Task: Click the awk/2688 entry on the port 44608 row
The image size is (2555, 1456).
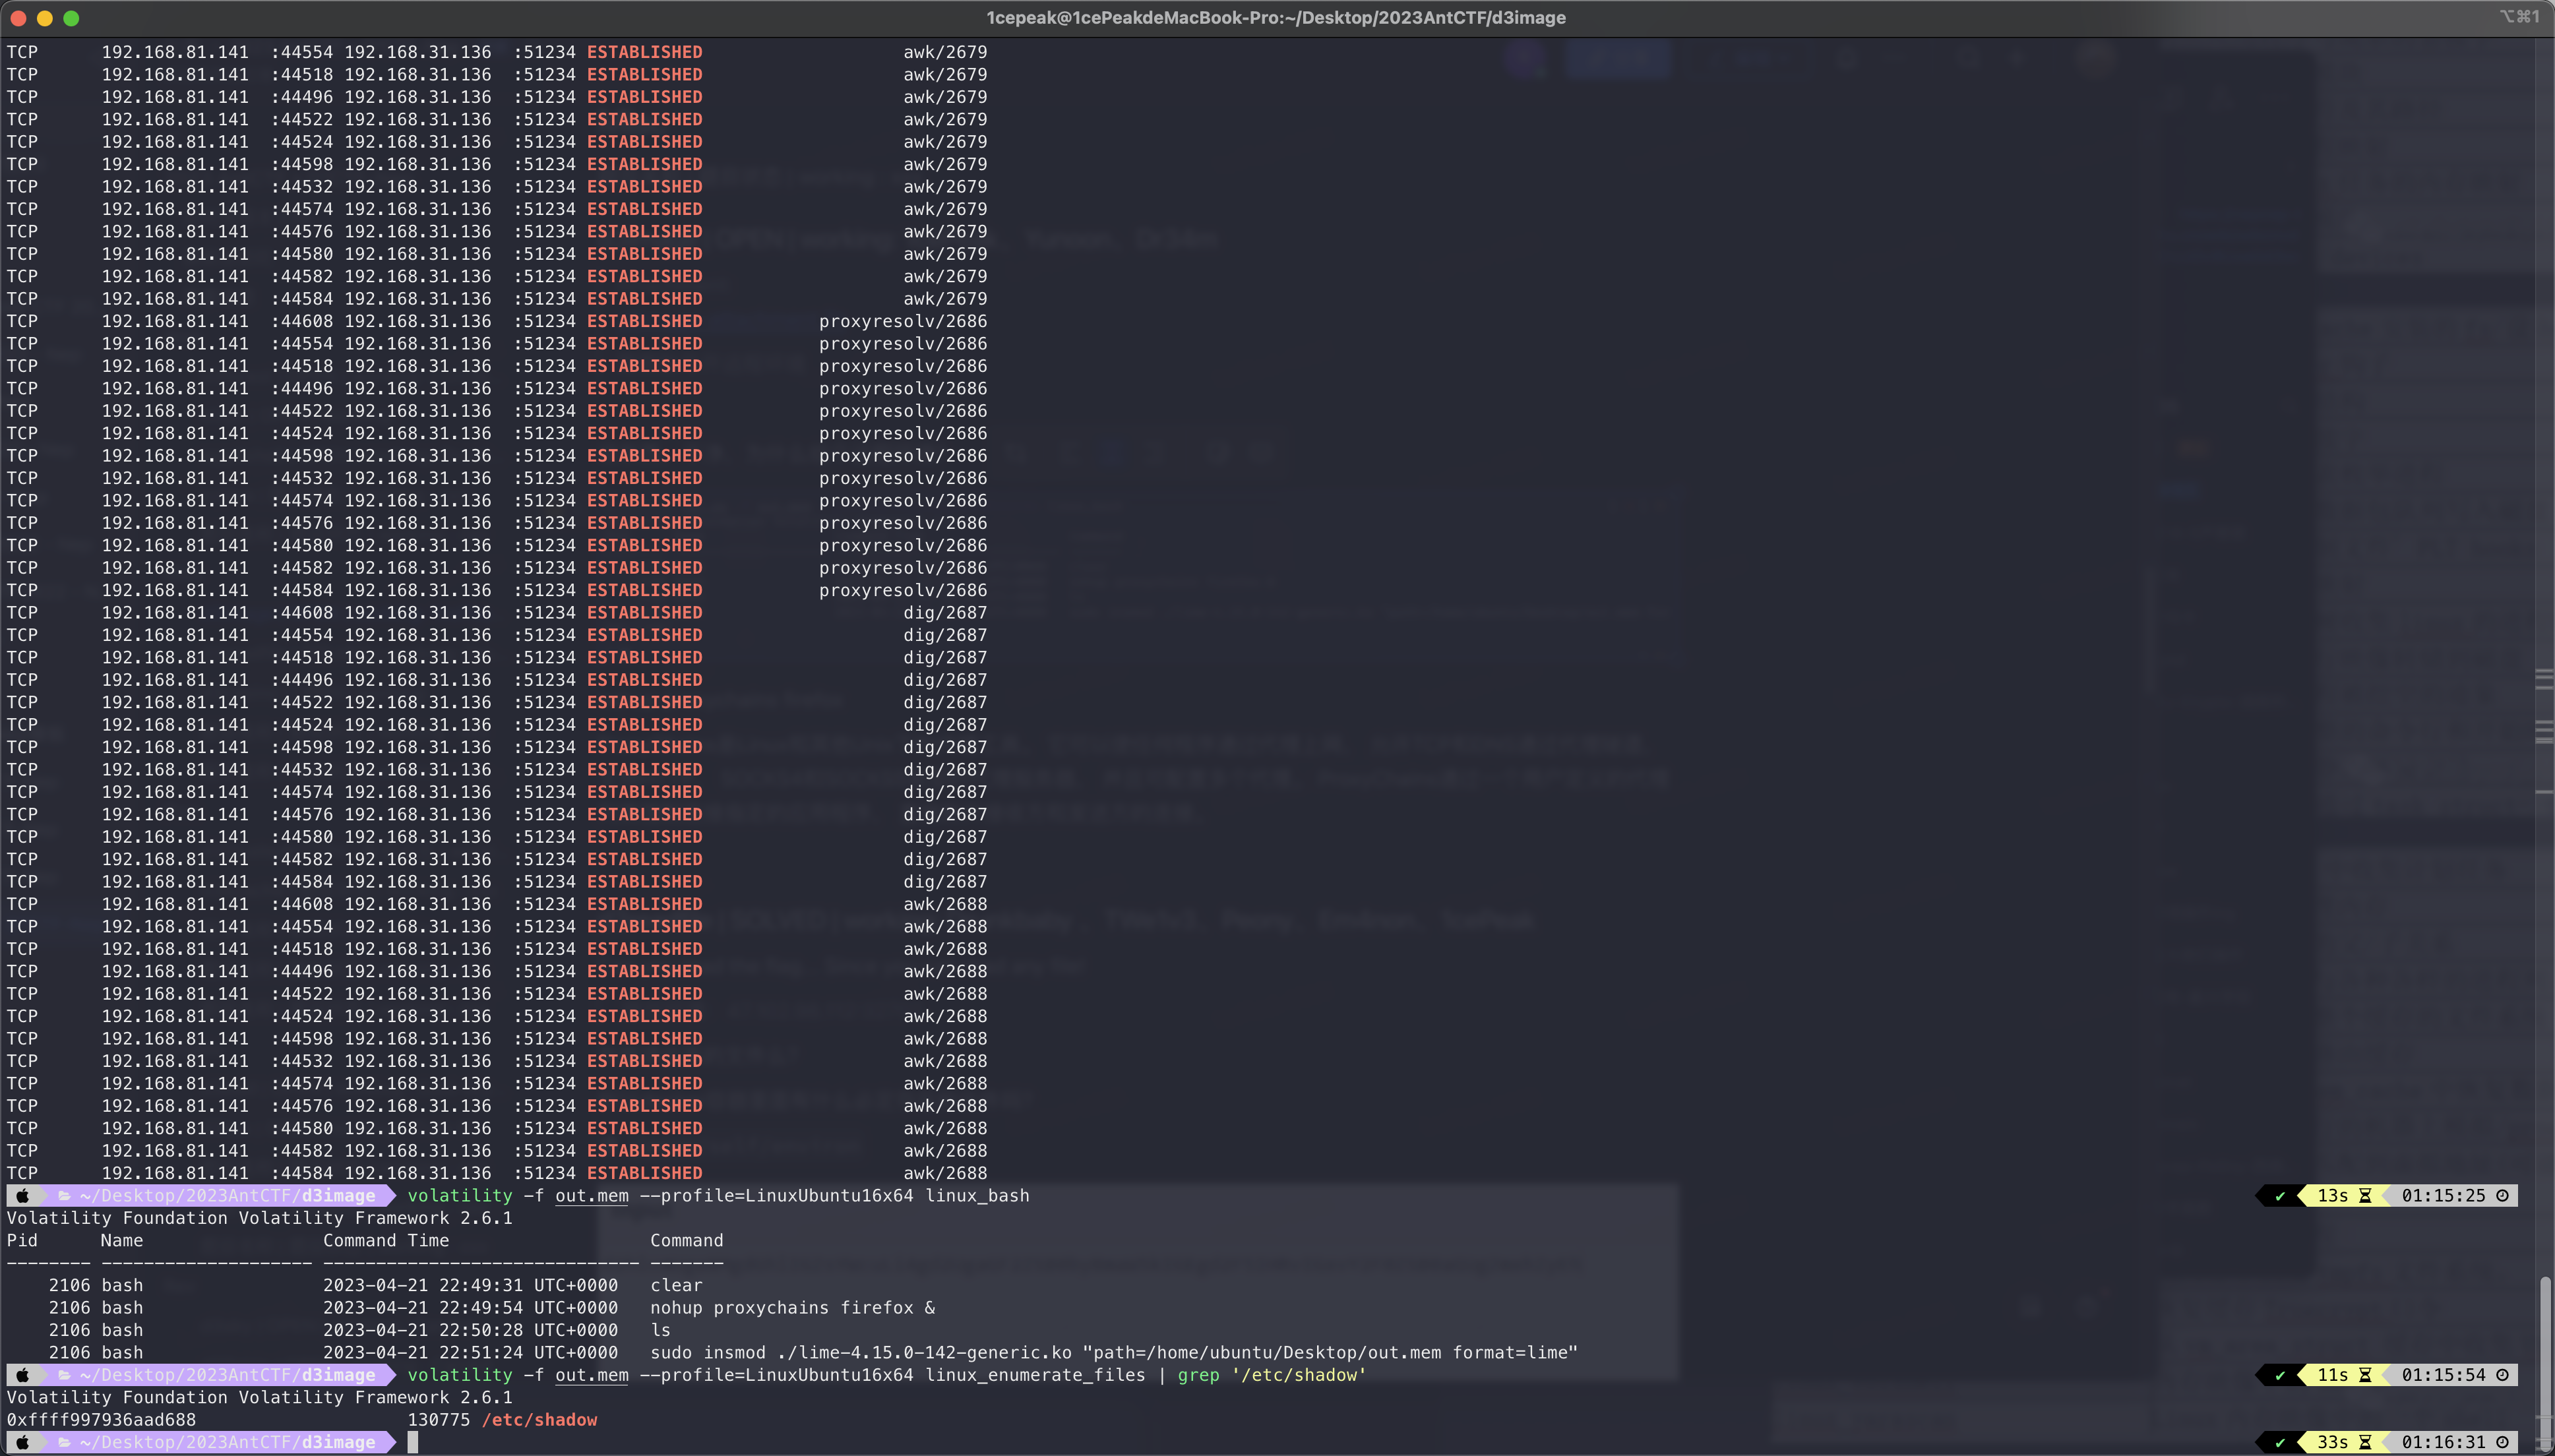Action: point(945,904)
